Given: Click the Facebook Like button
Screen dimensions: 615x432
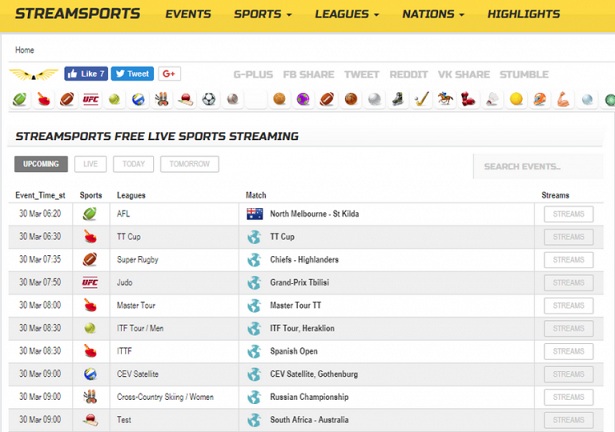Looking at the screenshot, I should [86, 74].
